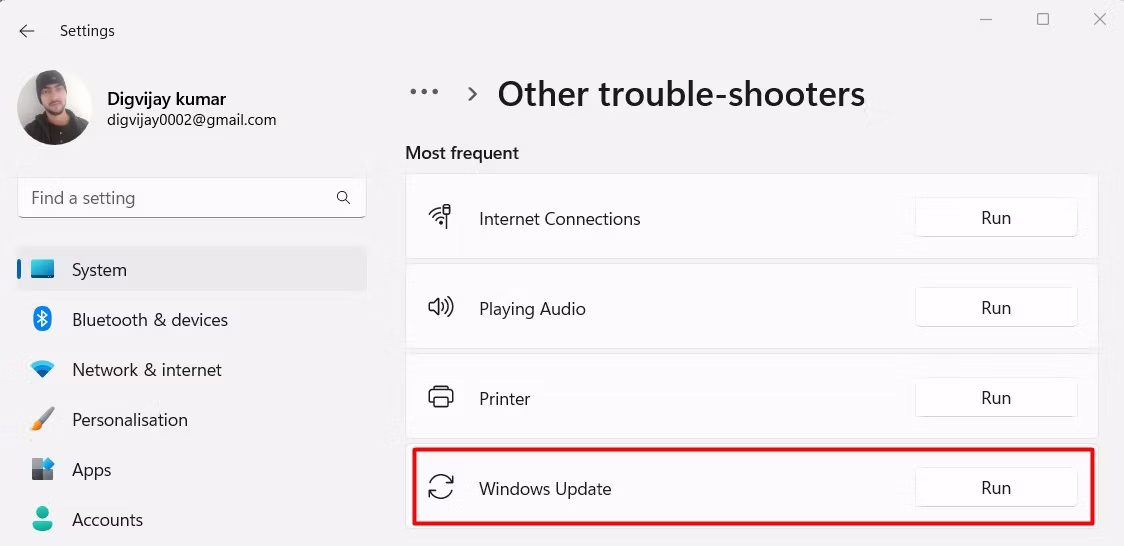Click the Personalisation paintbrush icon
1124x546 pixels.
tap(42, 419)
